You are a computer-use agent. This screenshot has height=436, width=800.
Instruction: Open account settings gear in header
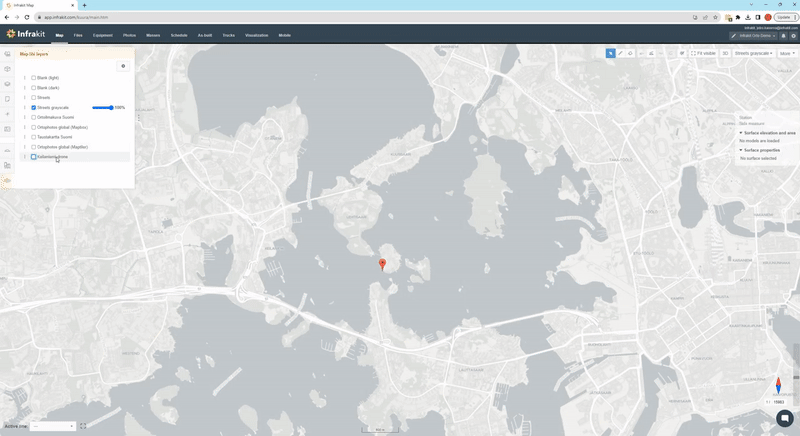point(793,35)
